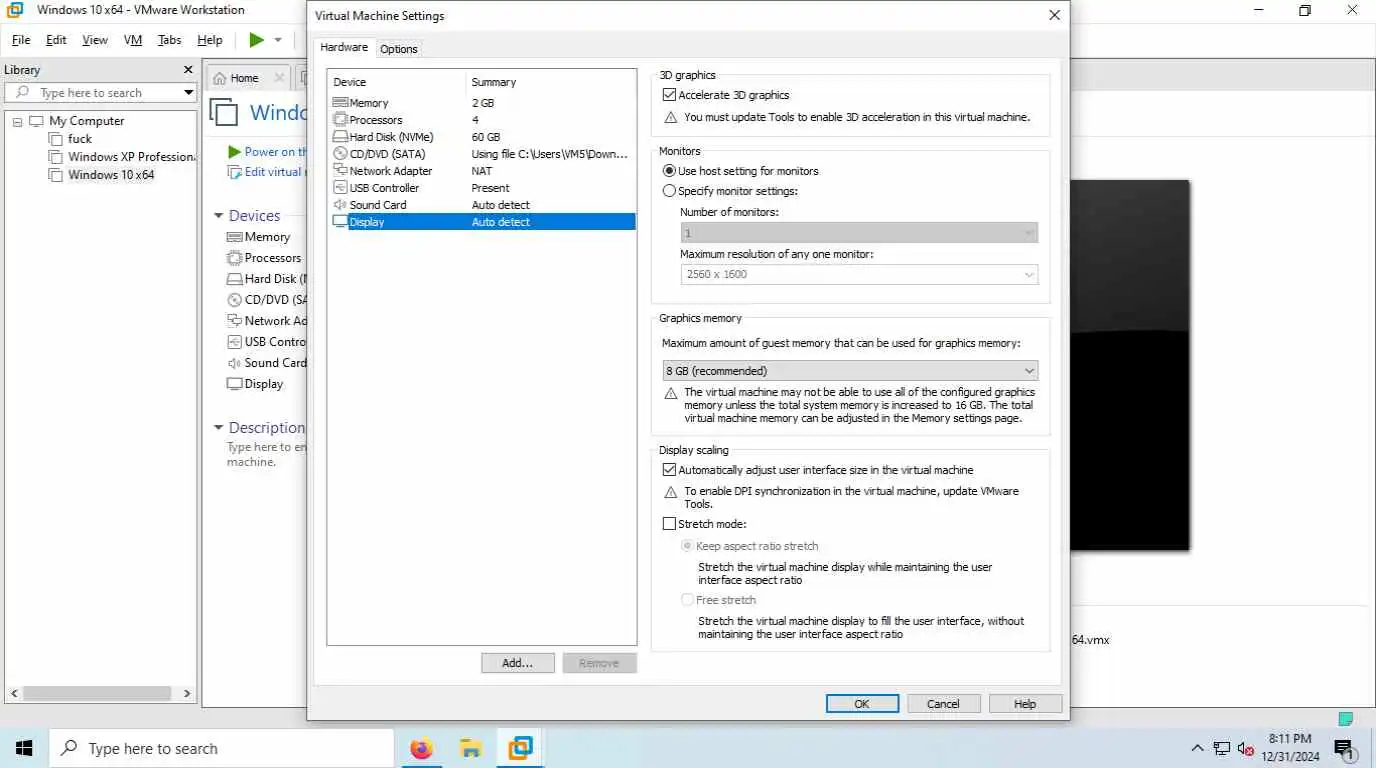Click USB Controller icon in main window Devices

[235, 342]
